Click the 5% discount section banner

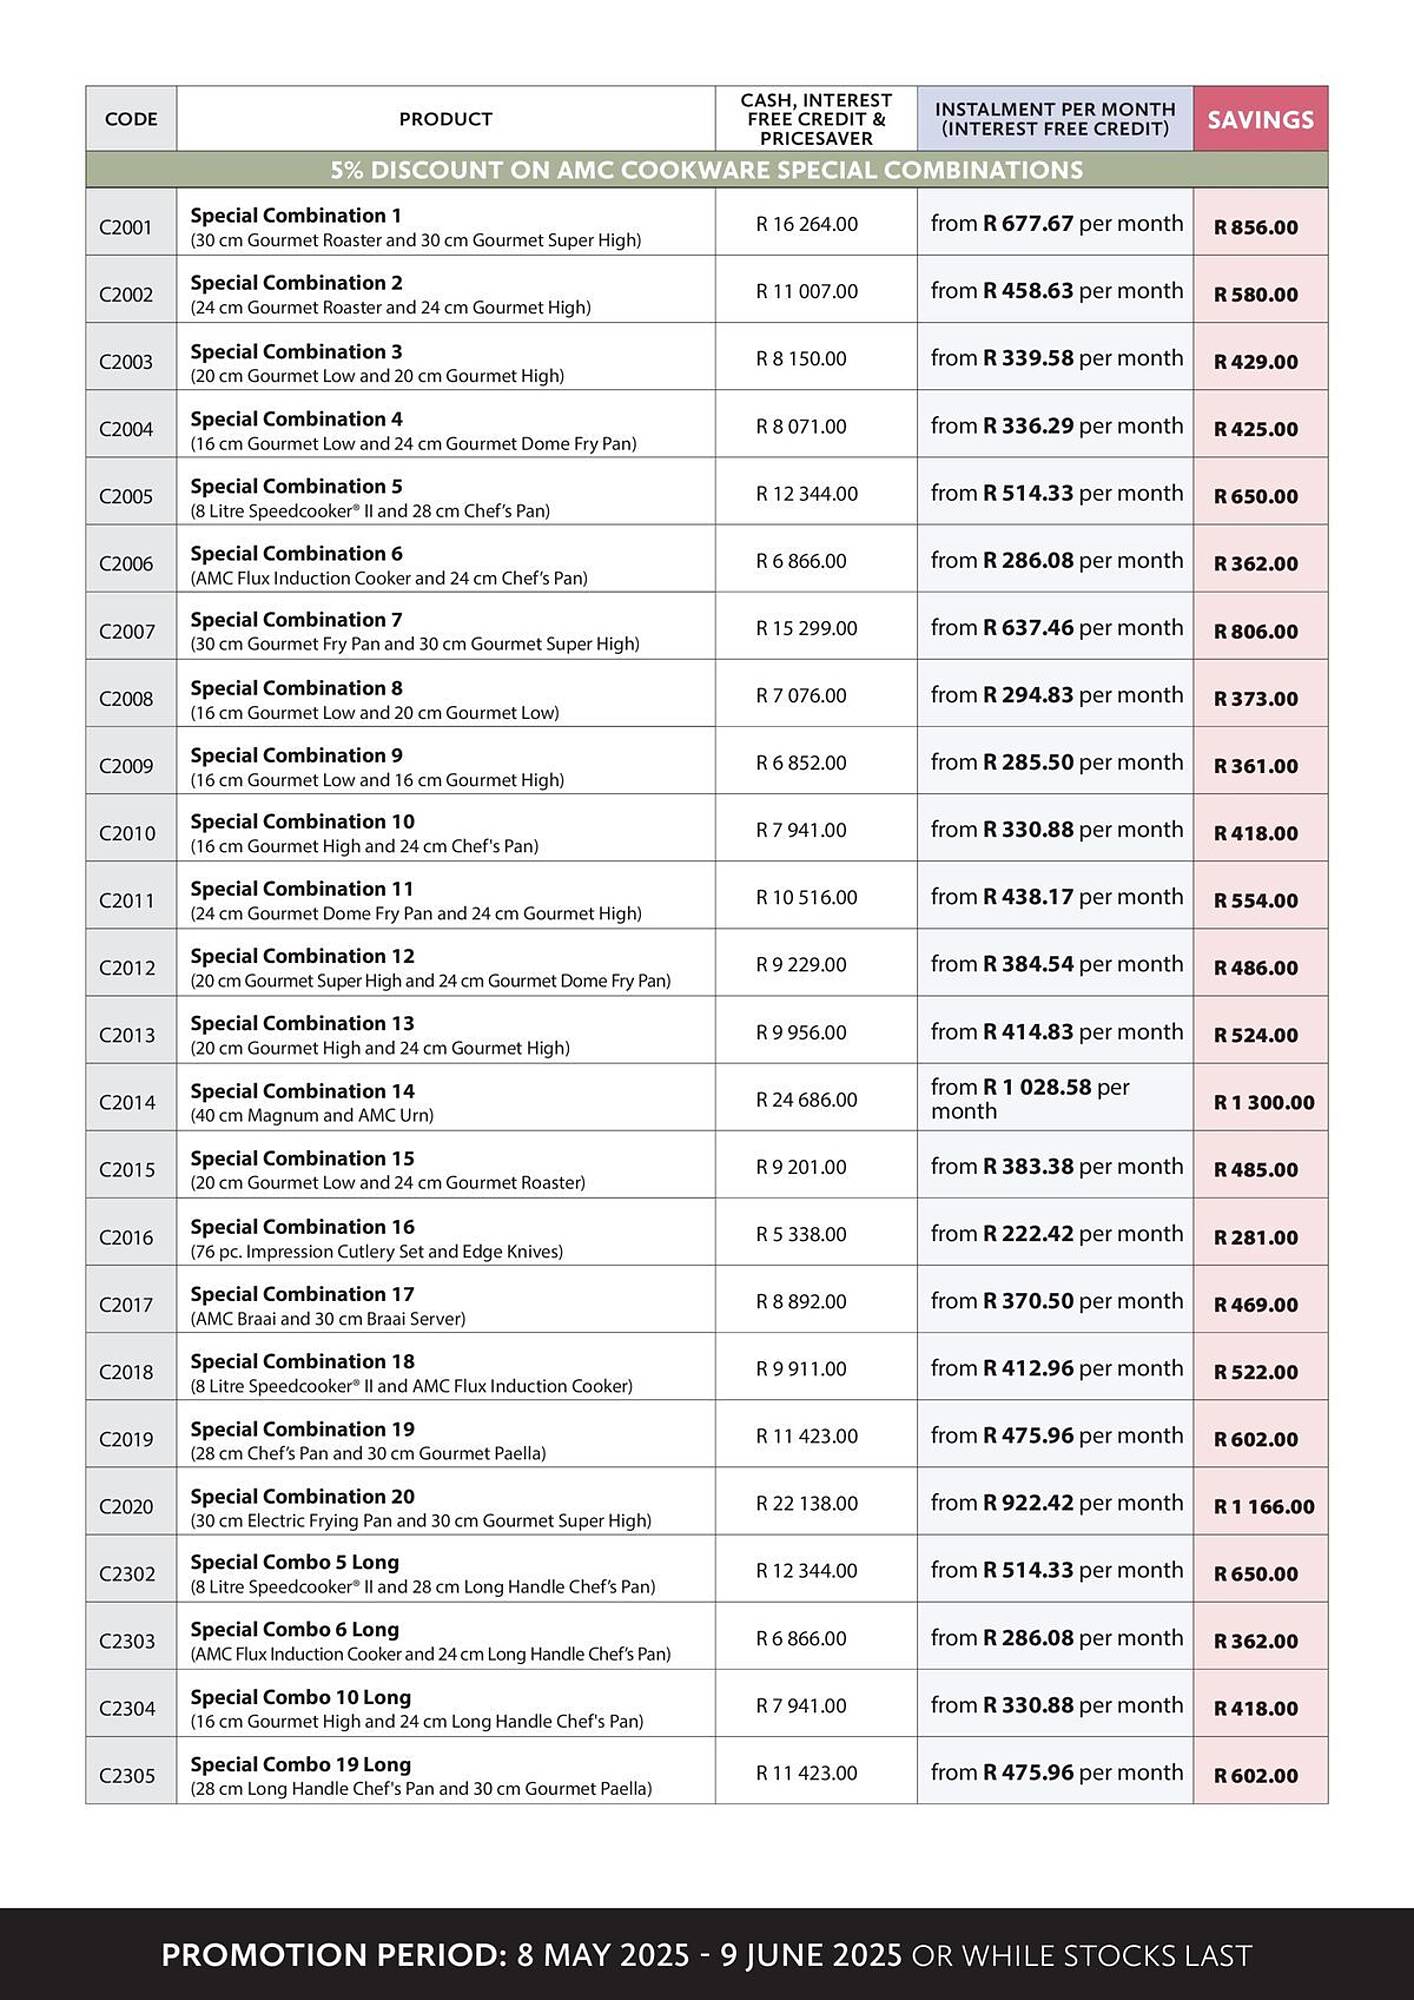pos(707,170)
